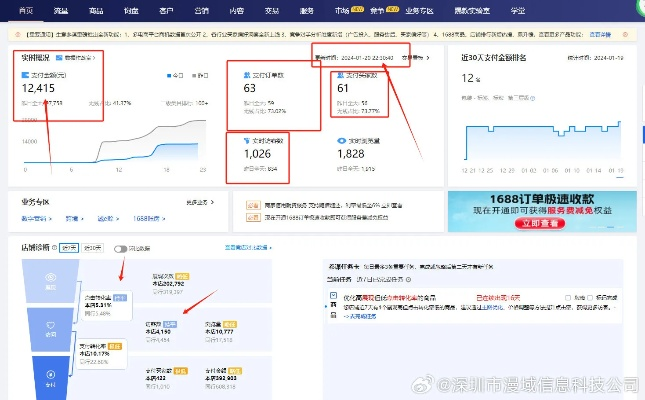Open the 学堂 academy tab
The height and width of the screenshot is (400, 645).
click(518, 11)
